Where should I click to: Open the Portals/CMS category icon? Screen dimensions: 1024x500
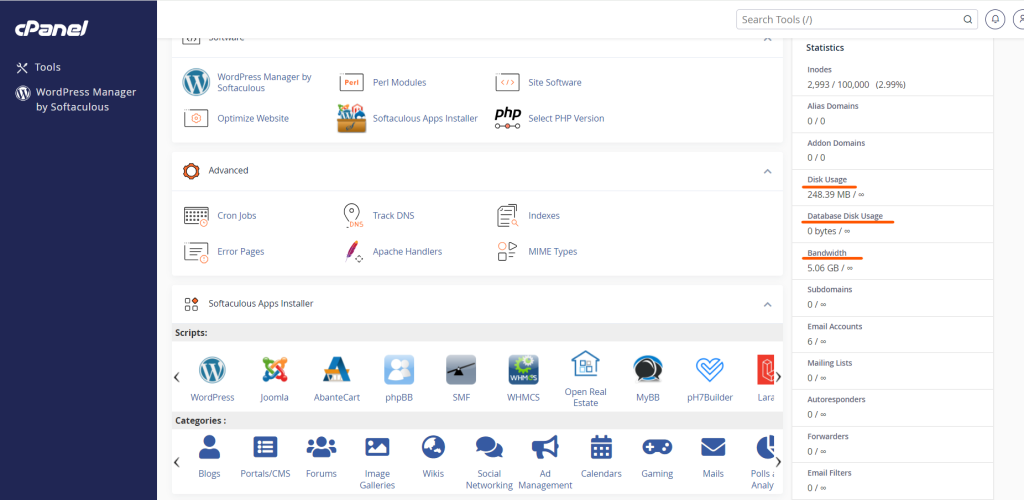265,447
